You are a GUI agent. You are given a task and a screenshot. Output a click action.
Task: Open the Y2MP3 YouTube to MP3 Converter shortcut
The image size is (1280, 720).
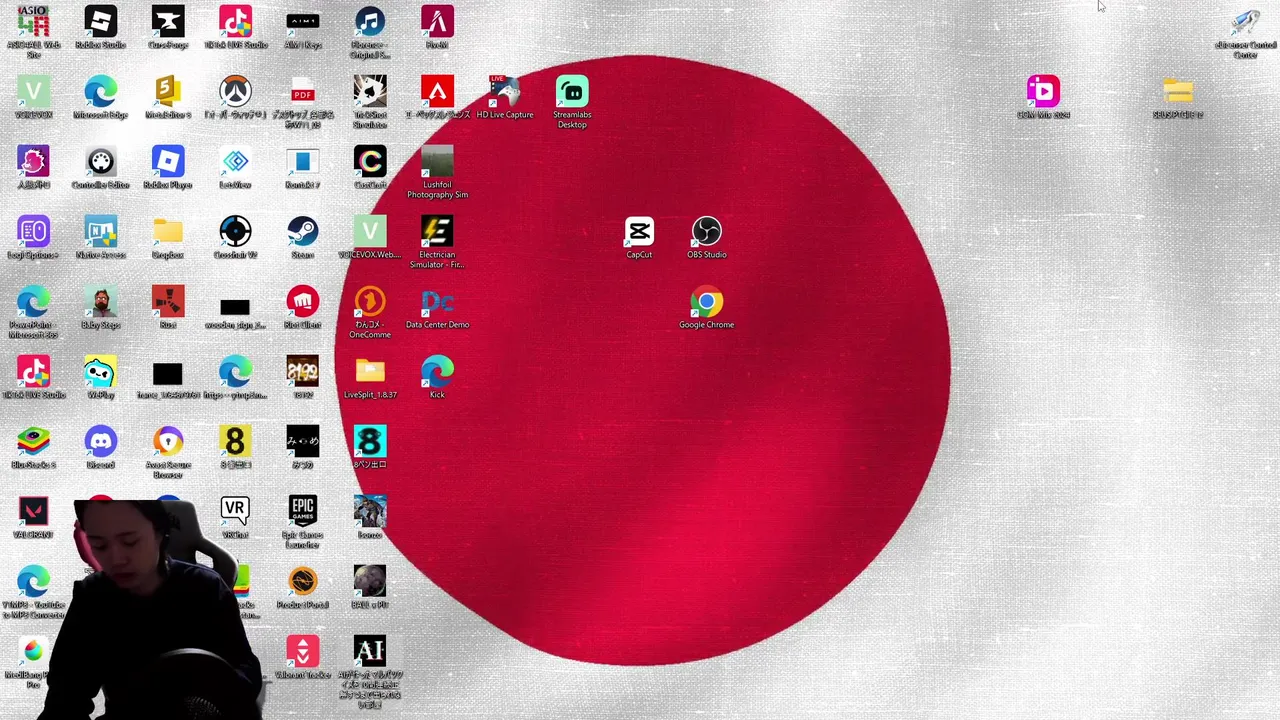point(33,592)
